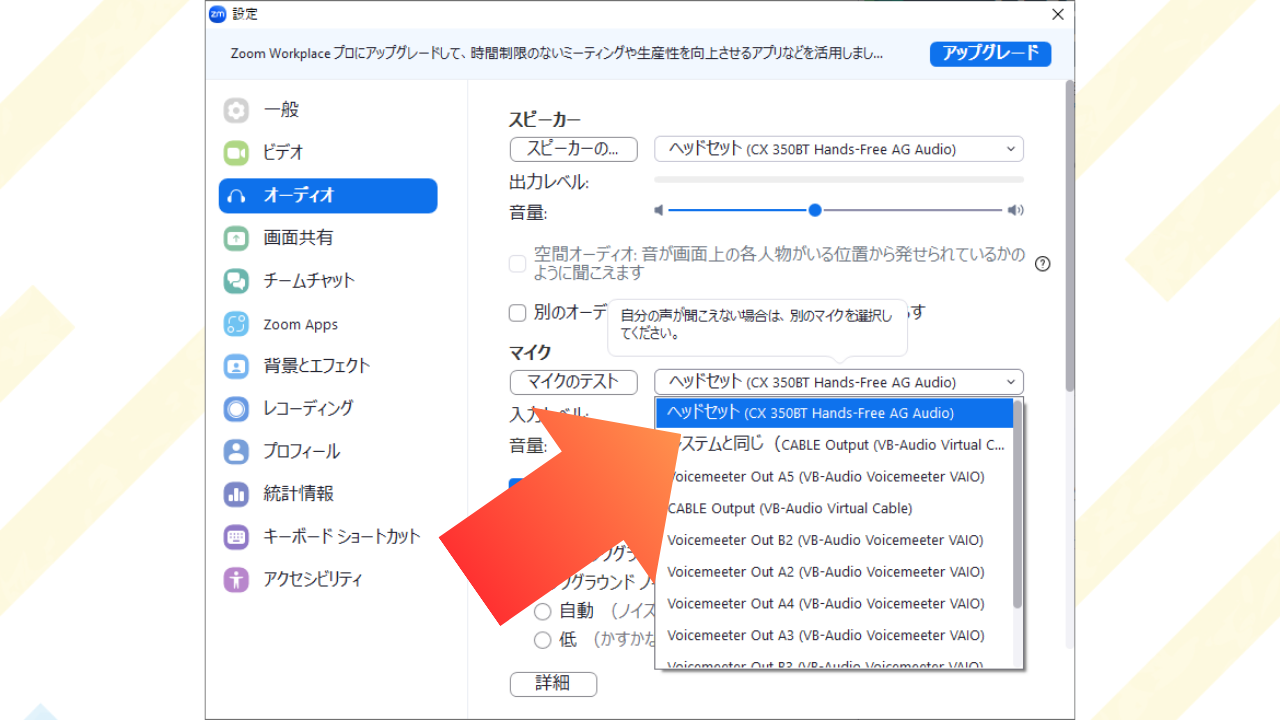Click the スピーカーの... test button
The width and height of the screenshot is (1280, 720).
(x=573, y=149)
